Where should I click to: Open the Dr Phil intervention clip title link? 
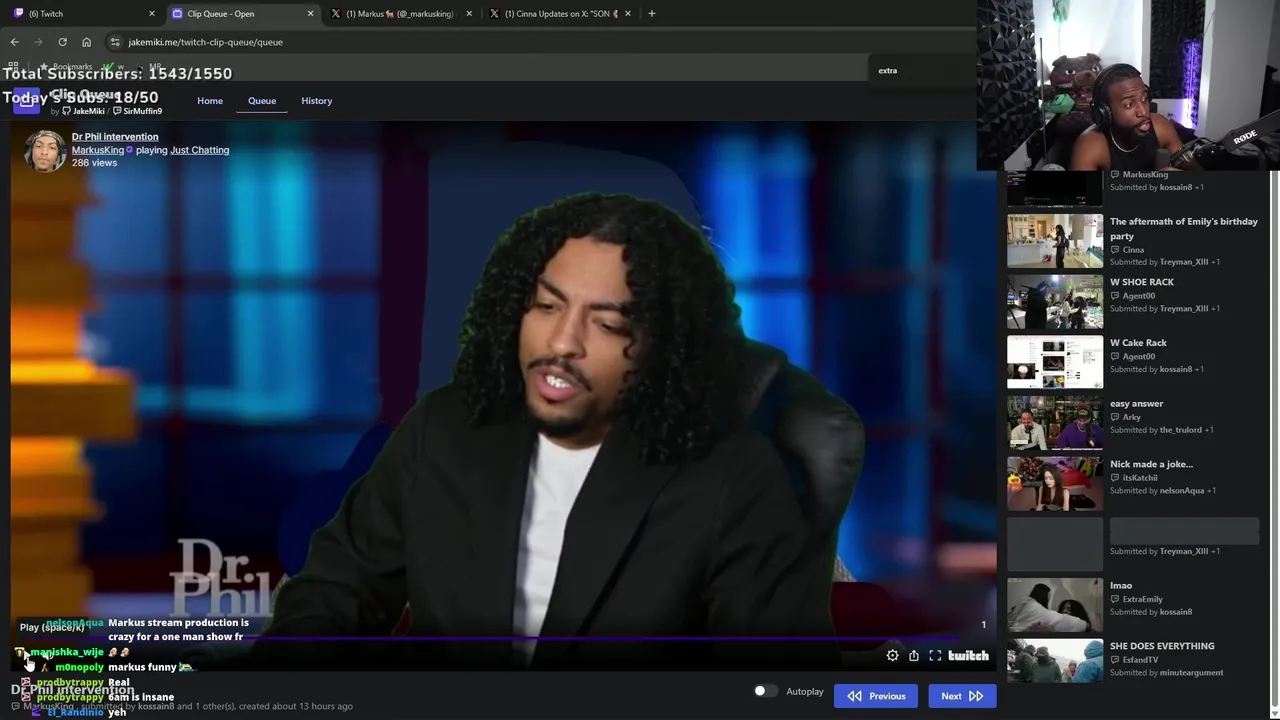point(115,137)
